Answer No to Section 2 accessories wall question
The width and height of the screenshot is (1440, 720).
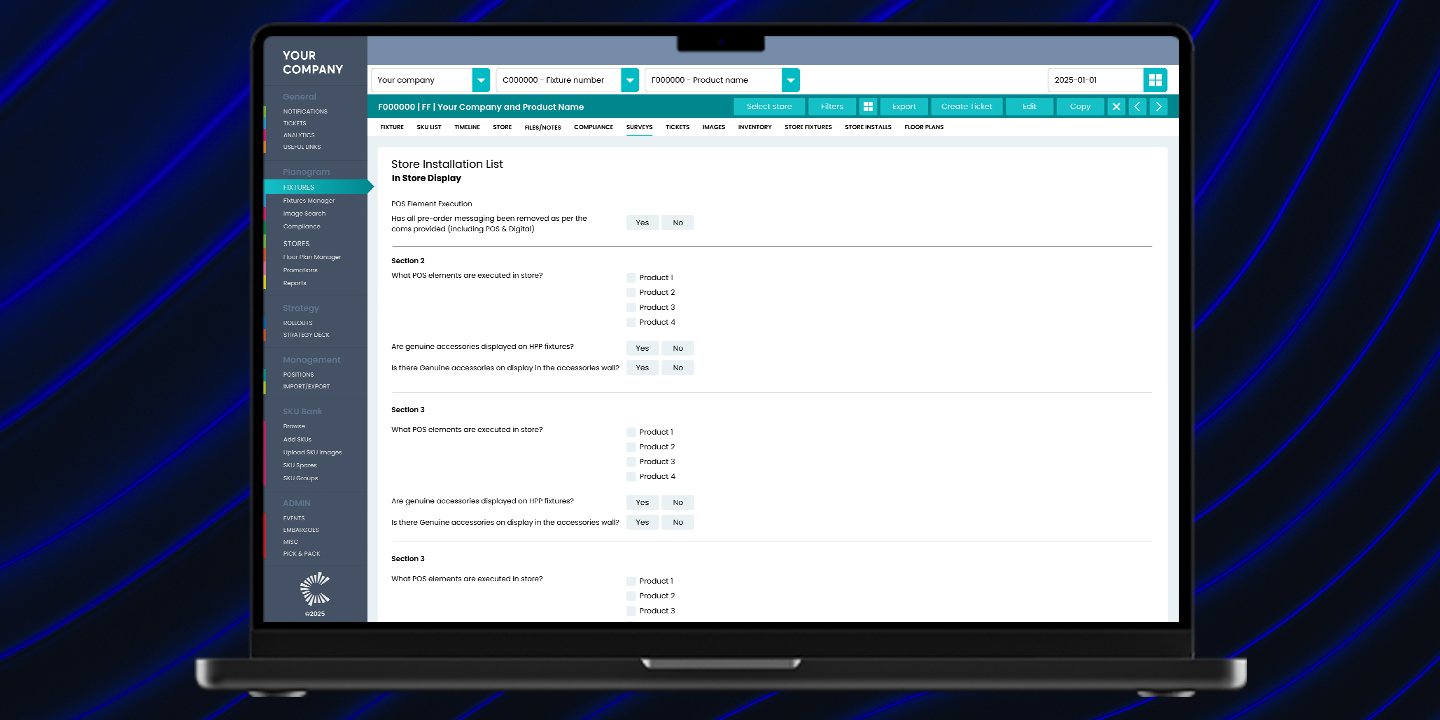pyautogui.click(x=678, y=367)
